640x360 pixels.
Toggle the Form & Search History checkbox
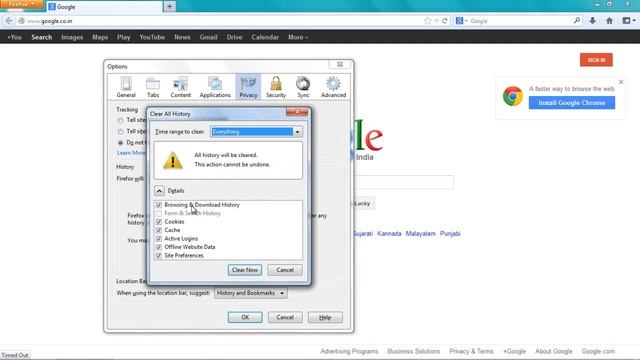[x=159, y=213]
